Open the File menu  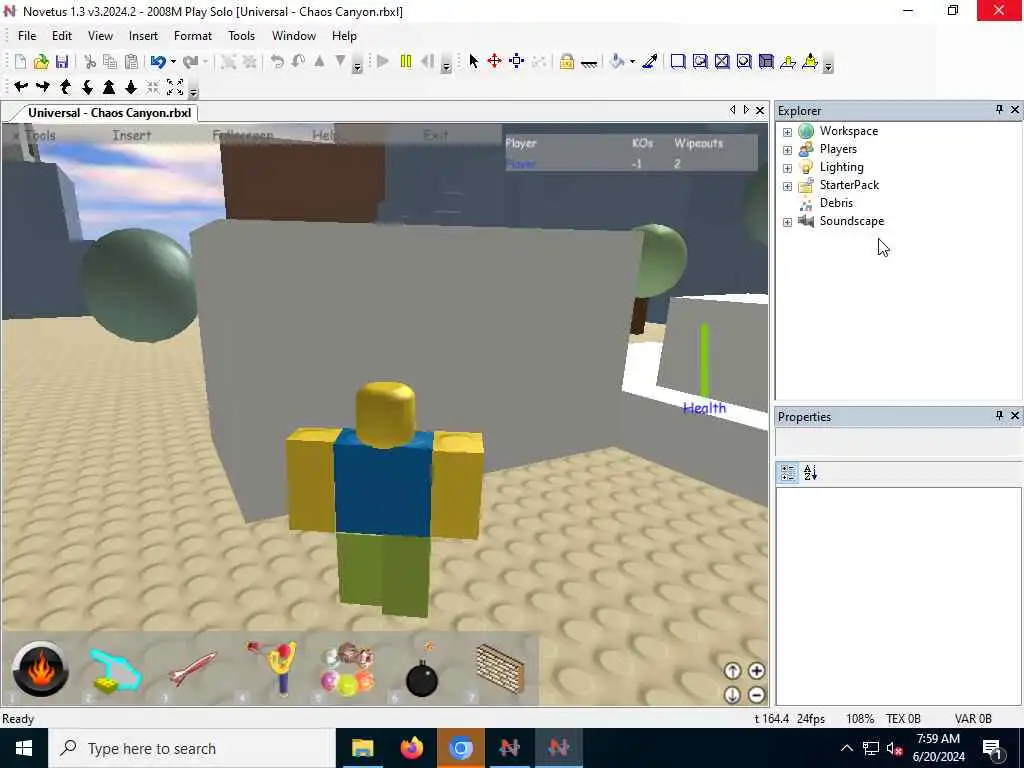pyautogui.click(x=27, y=36)
